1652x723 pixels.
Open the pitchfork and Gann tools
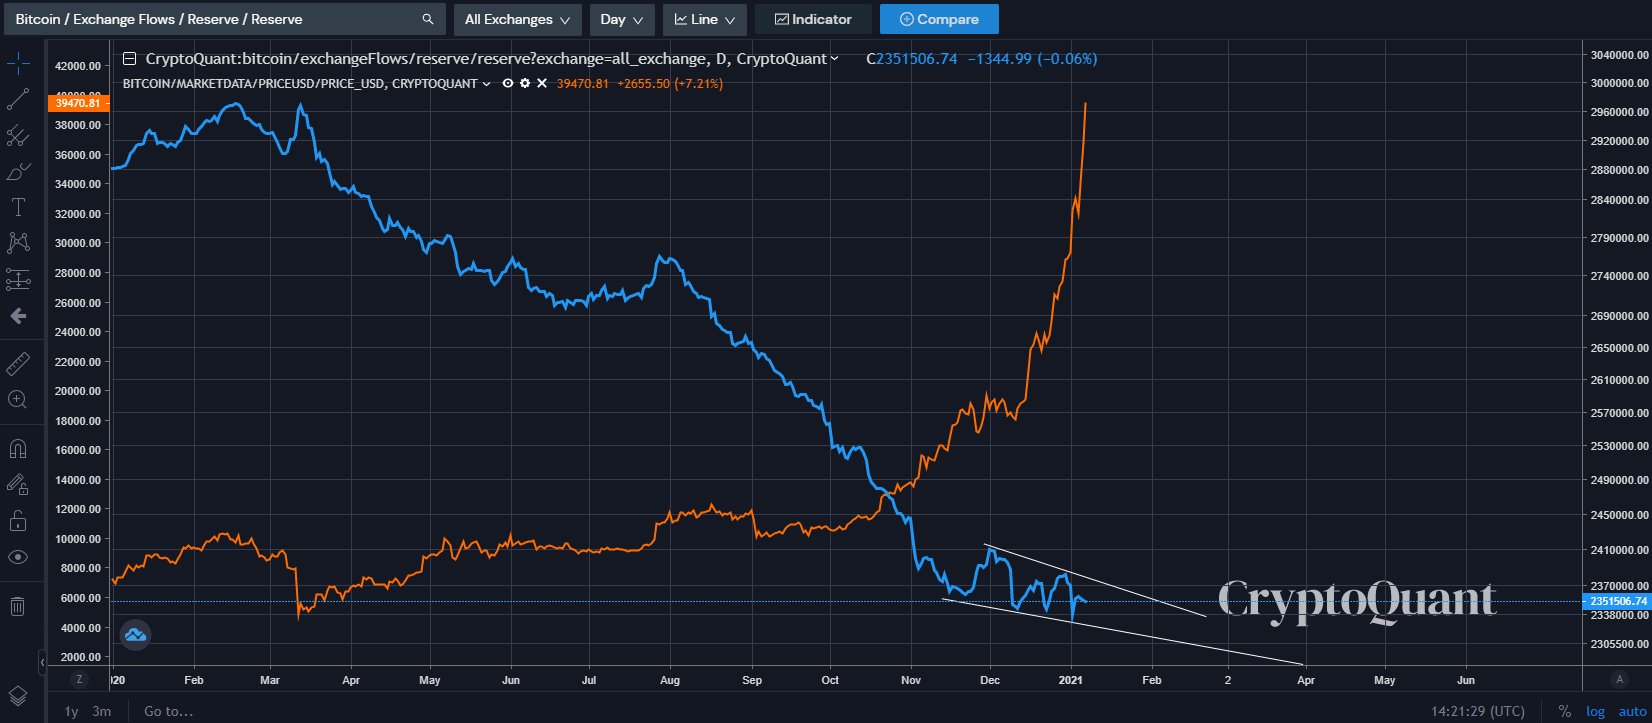click(x=18, y=136)
